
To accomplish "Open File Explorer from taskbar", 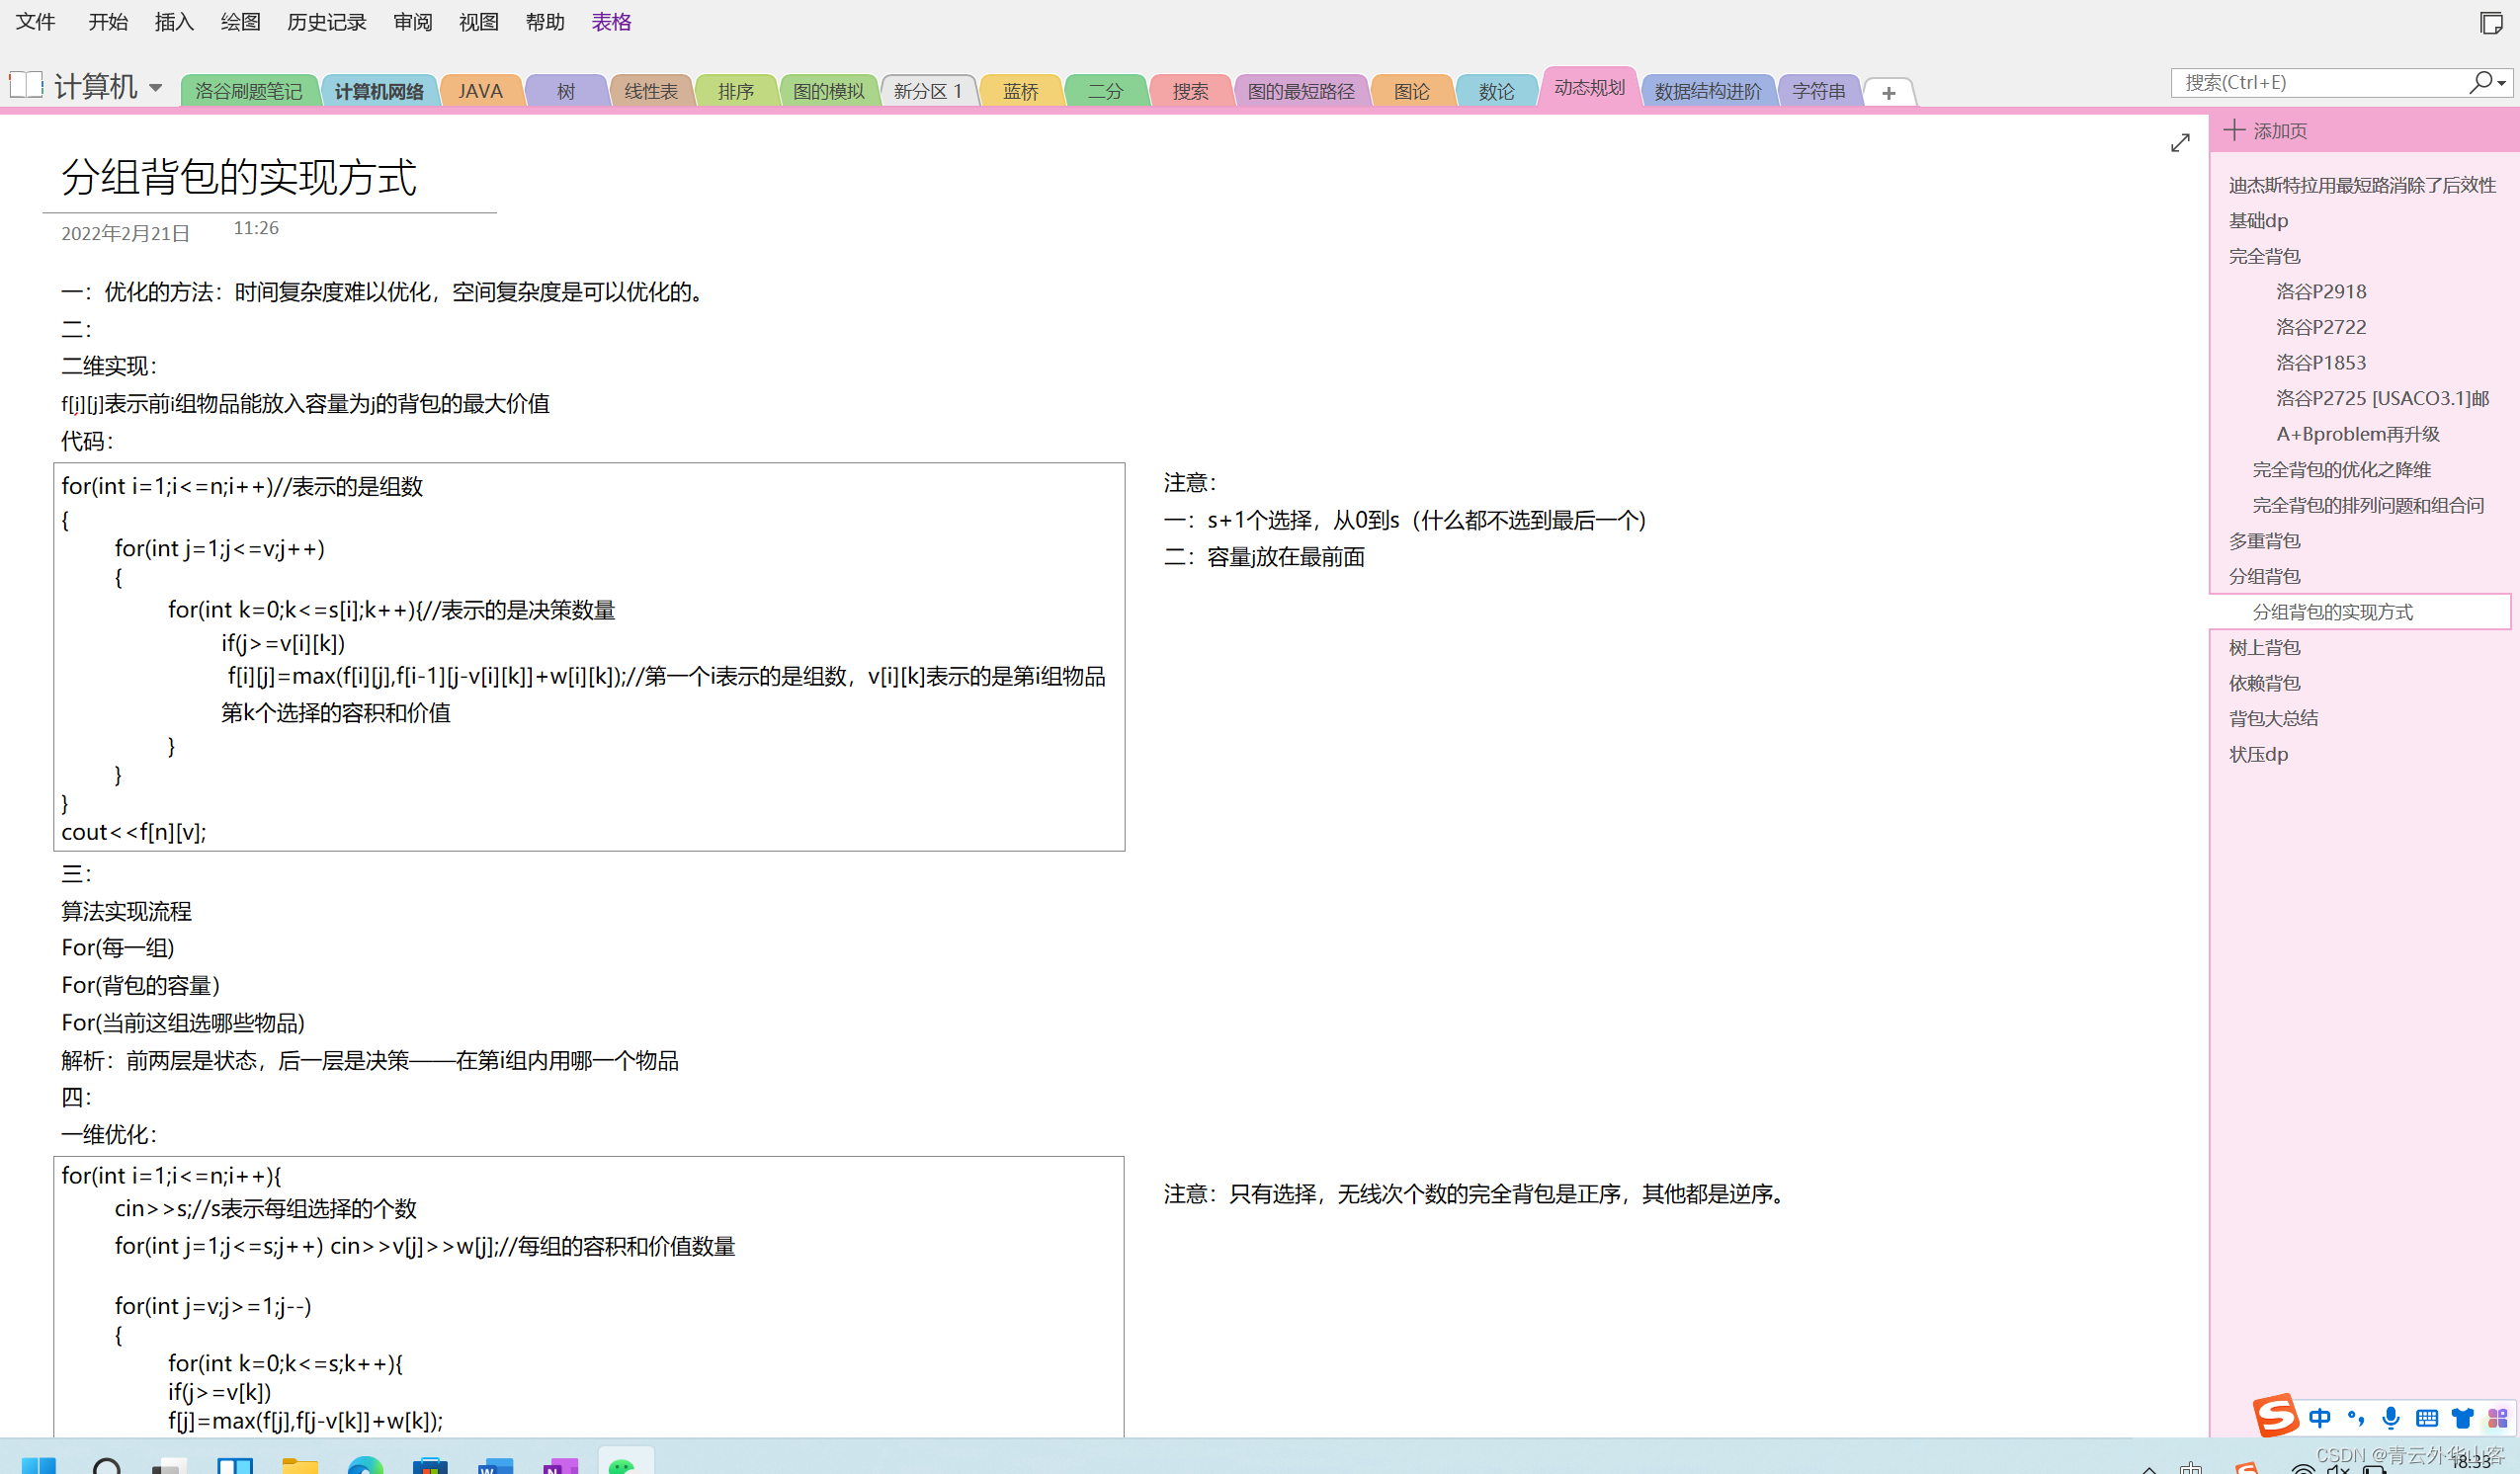I will (299, 1465).
